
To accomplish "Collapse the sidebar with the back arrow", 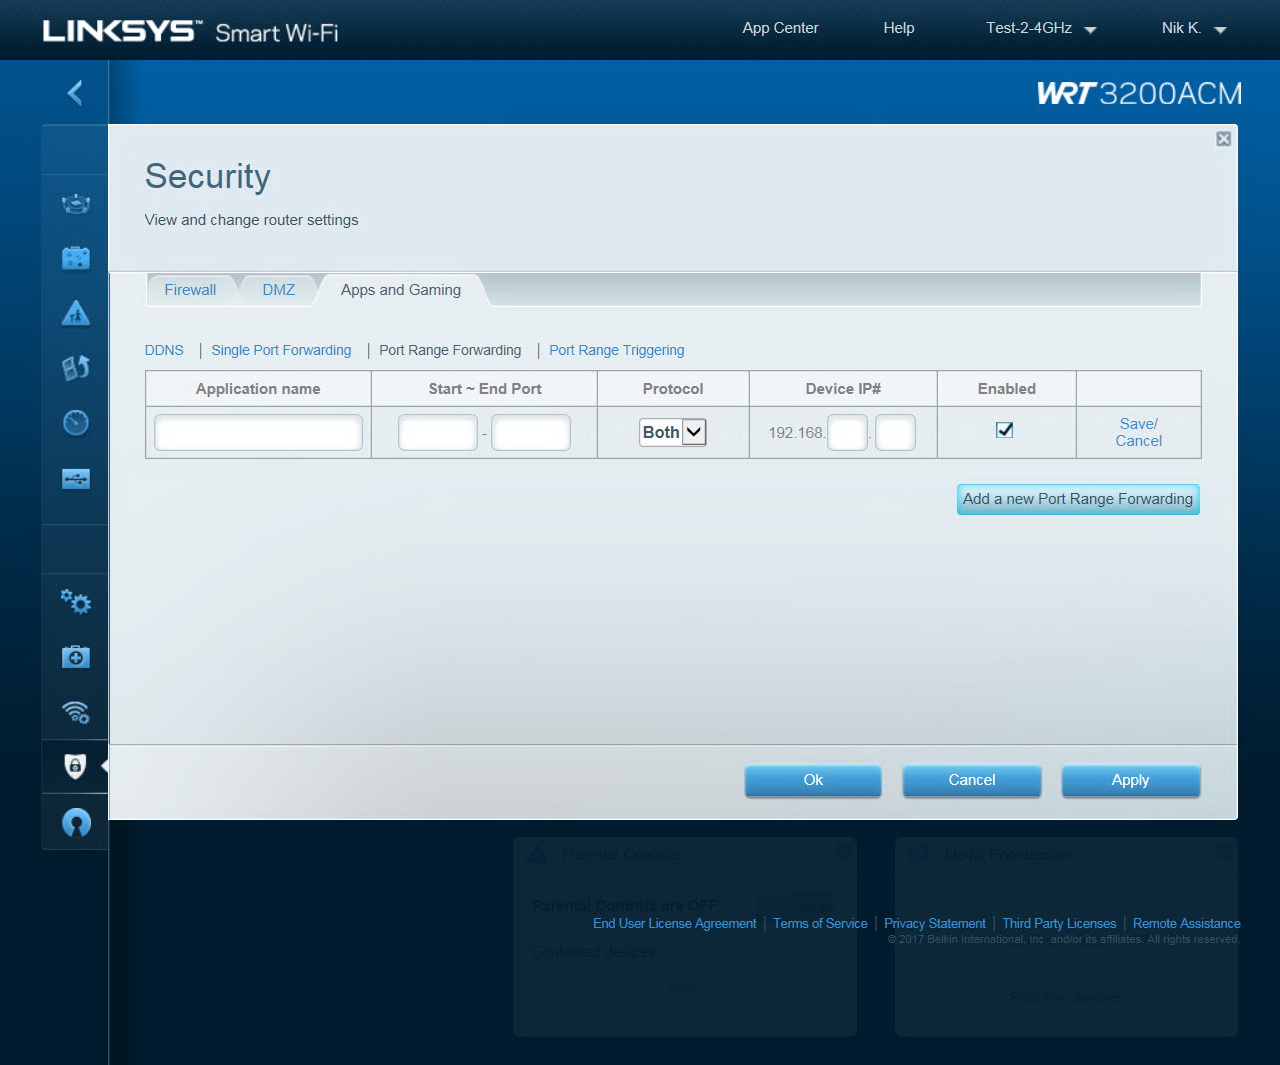I will (75, 93).
